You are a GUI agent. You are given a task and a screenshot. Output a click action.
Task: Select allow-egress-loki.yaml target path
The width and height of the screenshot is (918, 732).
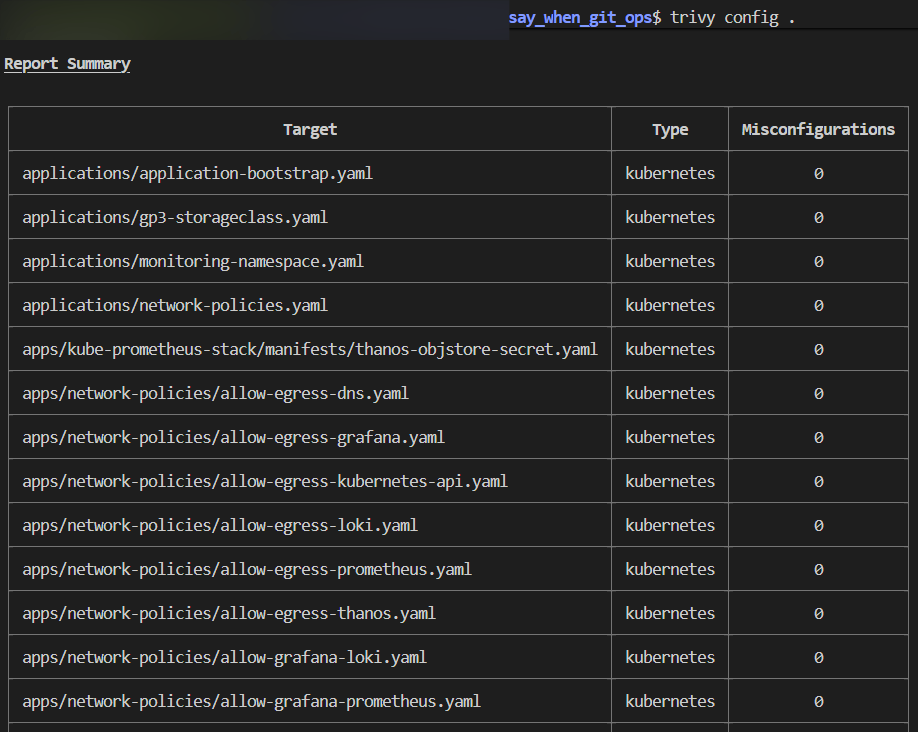coord(220,525)
